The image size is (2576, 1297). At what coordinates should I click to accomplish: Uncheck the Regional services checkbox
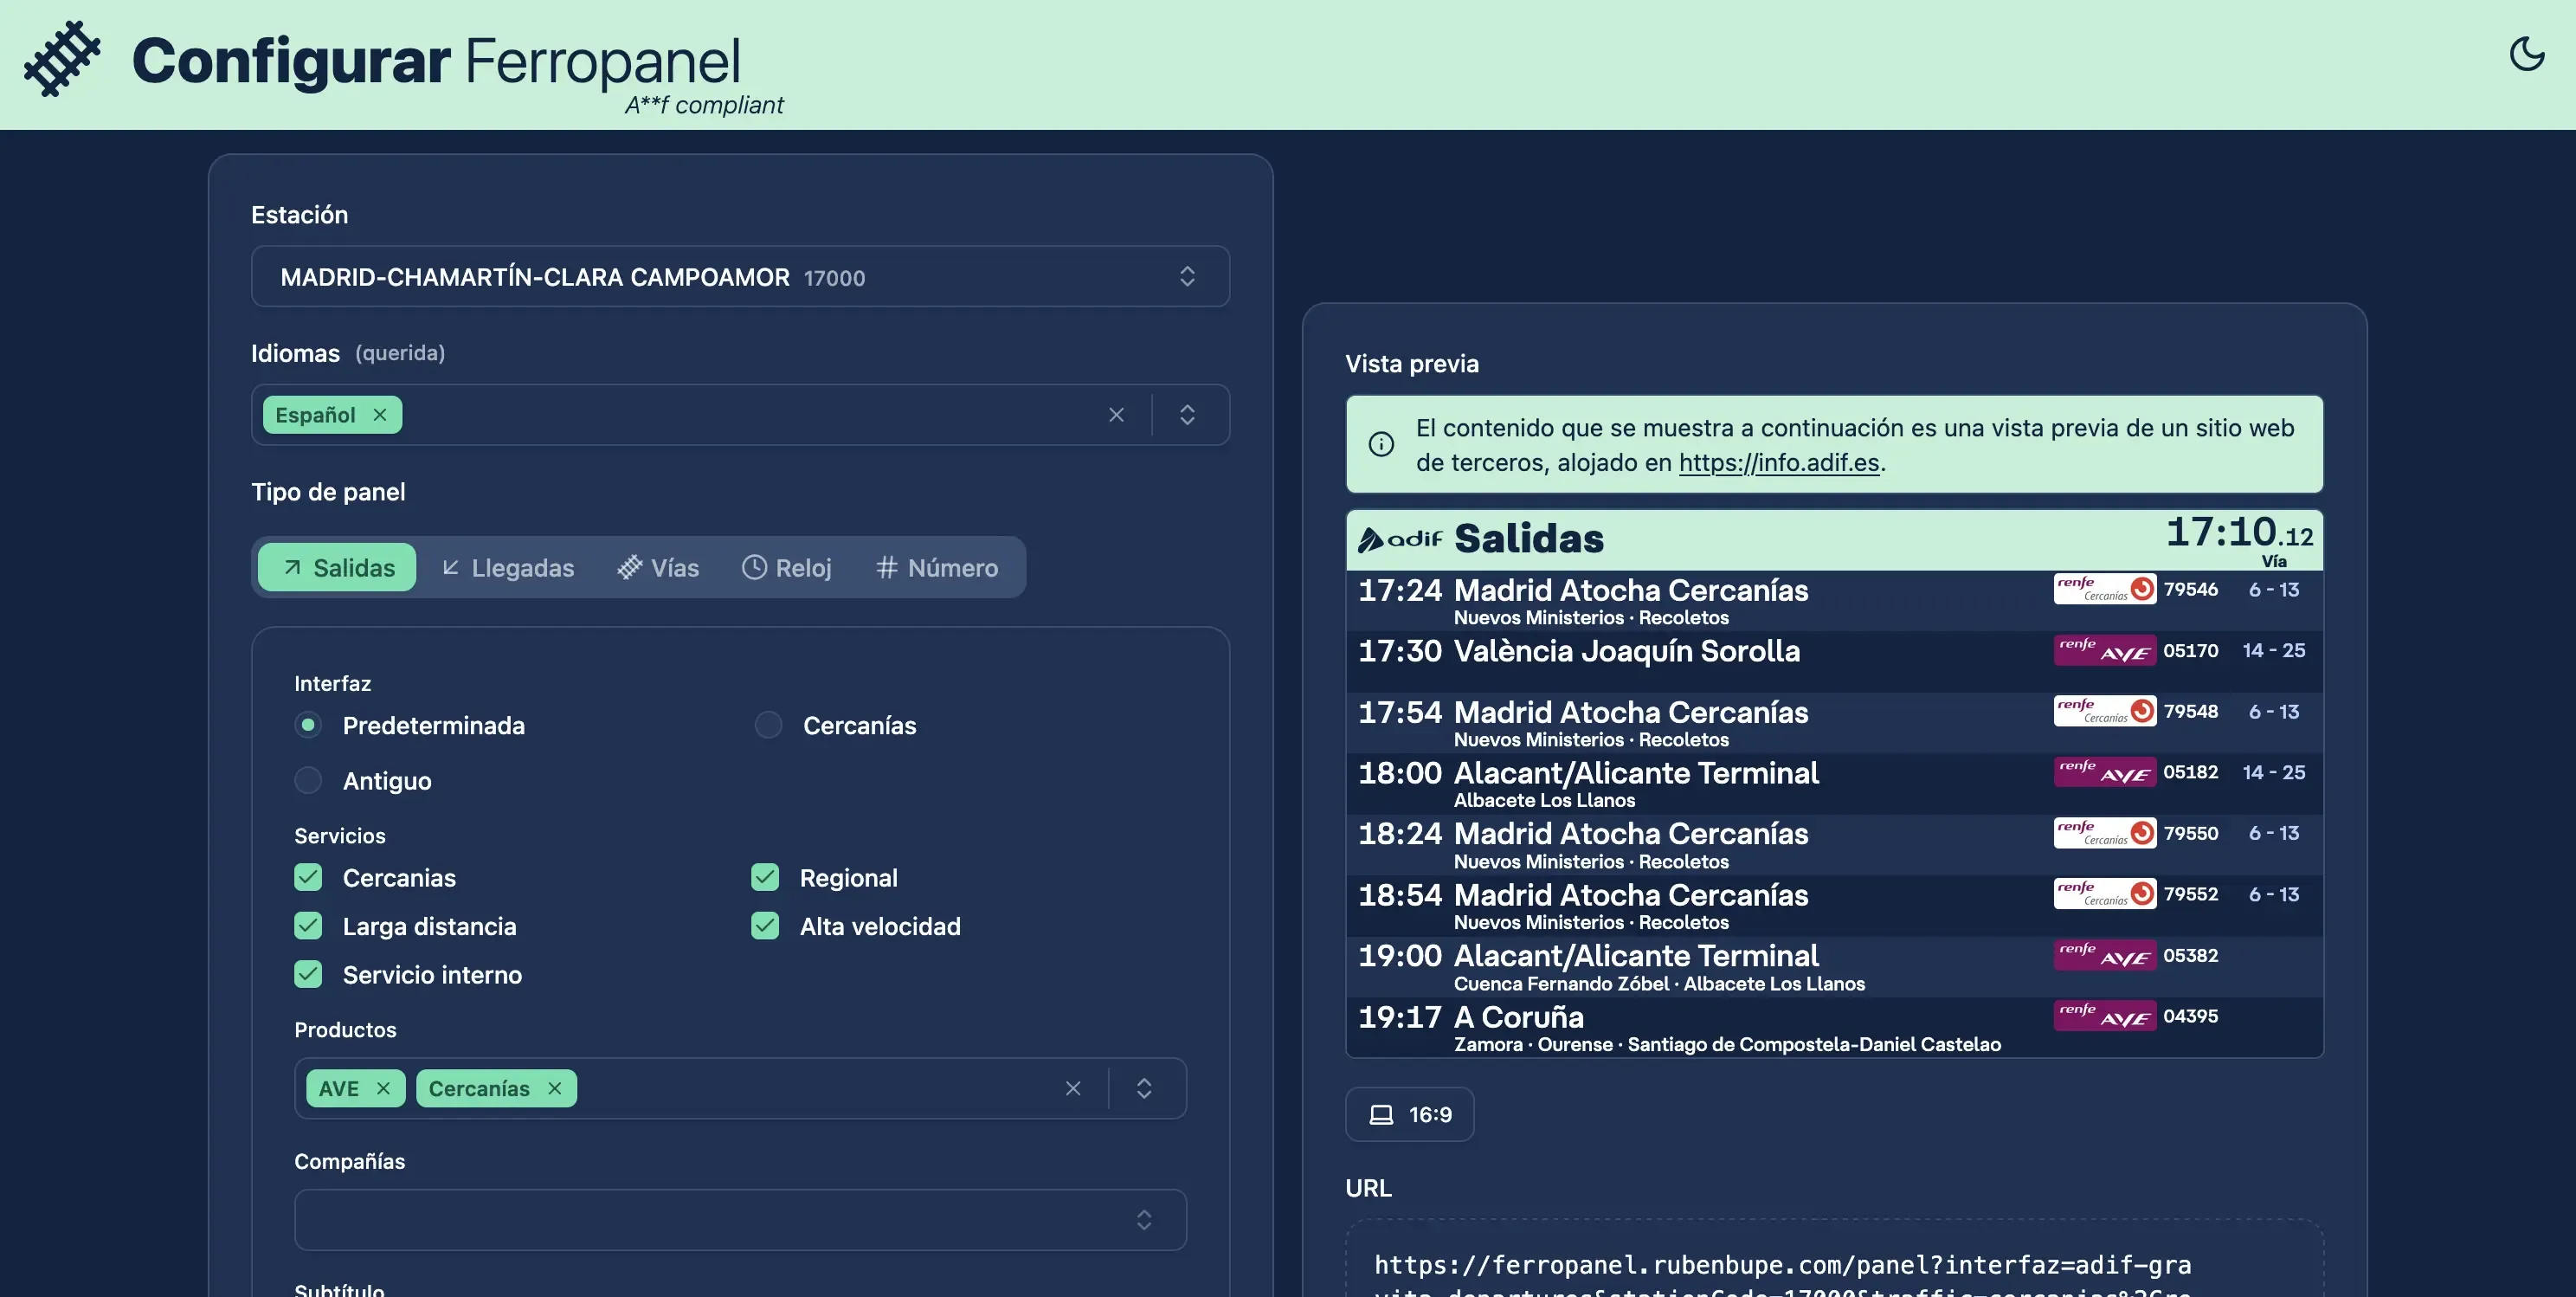pyautogui.click(x=765, y=877)
